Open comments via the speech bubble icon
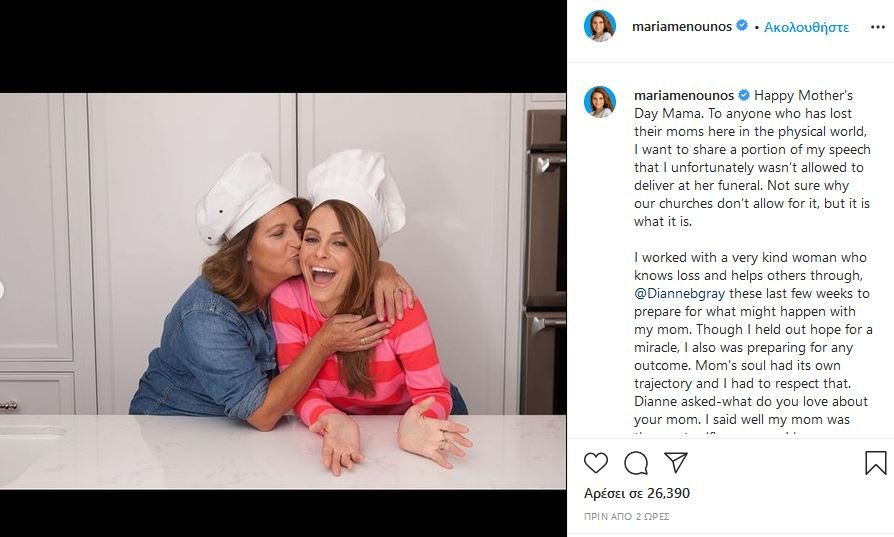Image resolution: width=894 pixels, height=537 pixels. click(636, 463)
